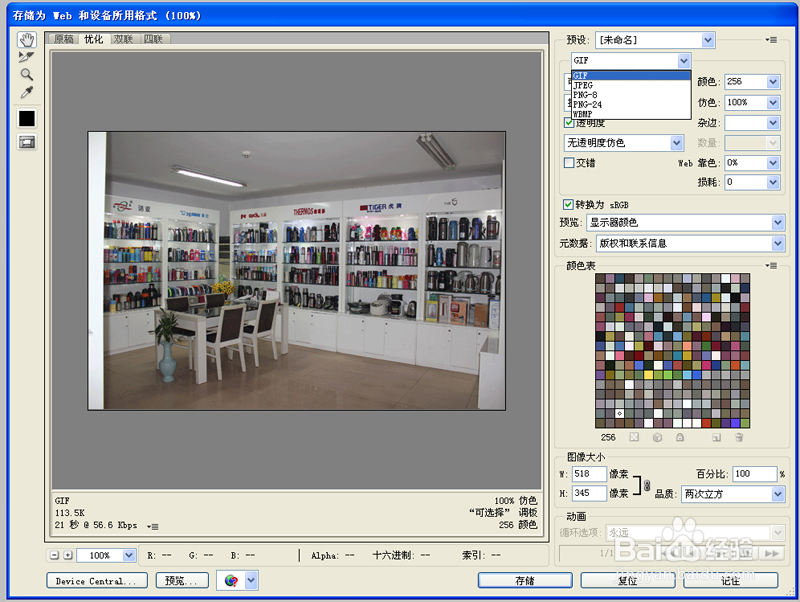Toggle the 透明度 checkbox
This screenshot has height=602, width=800.
(x=569, y=122)
